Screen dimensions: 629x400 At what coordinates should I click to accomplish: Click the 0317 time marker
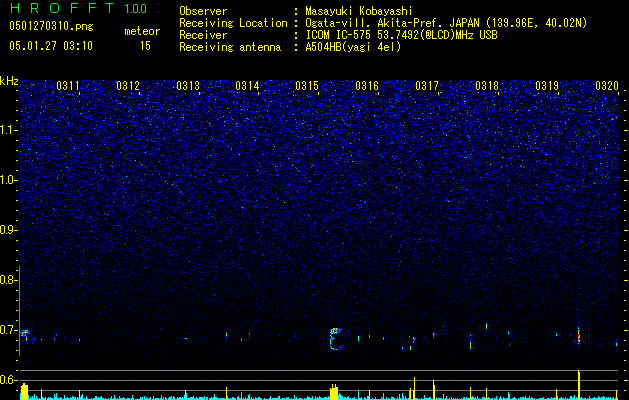(x=427, y=85)
